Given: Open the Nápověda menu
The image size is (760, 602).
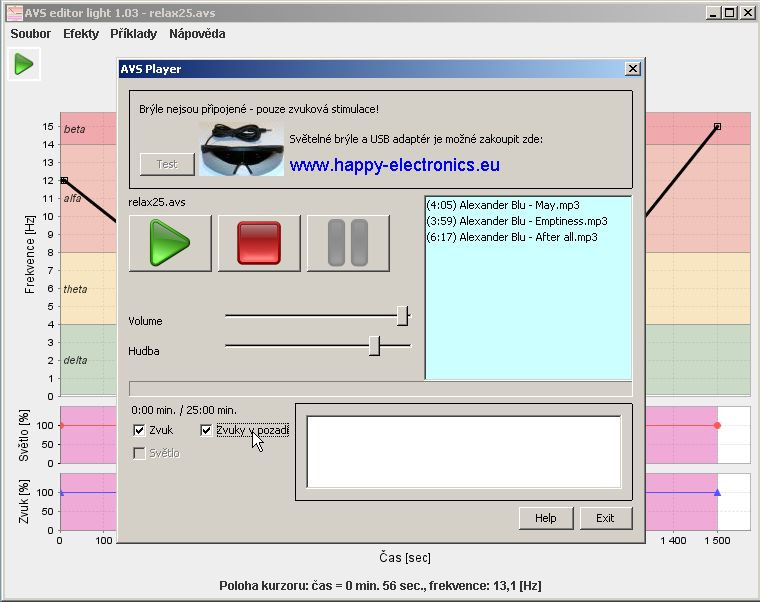Looking at the screenshot, I should pyautogui.click(x=197, y=34).
